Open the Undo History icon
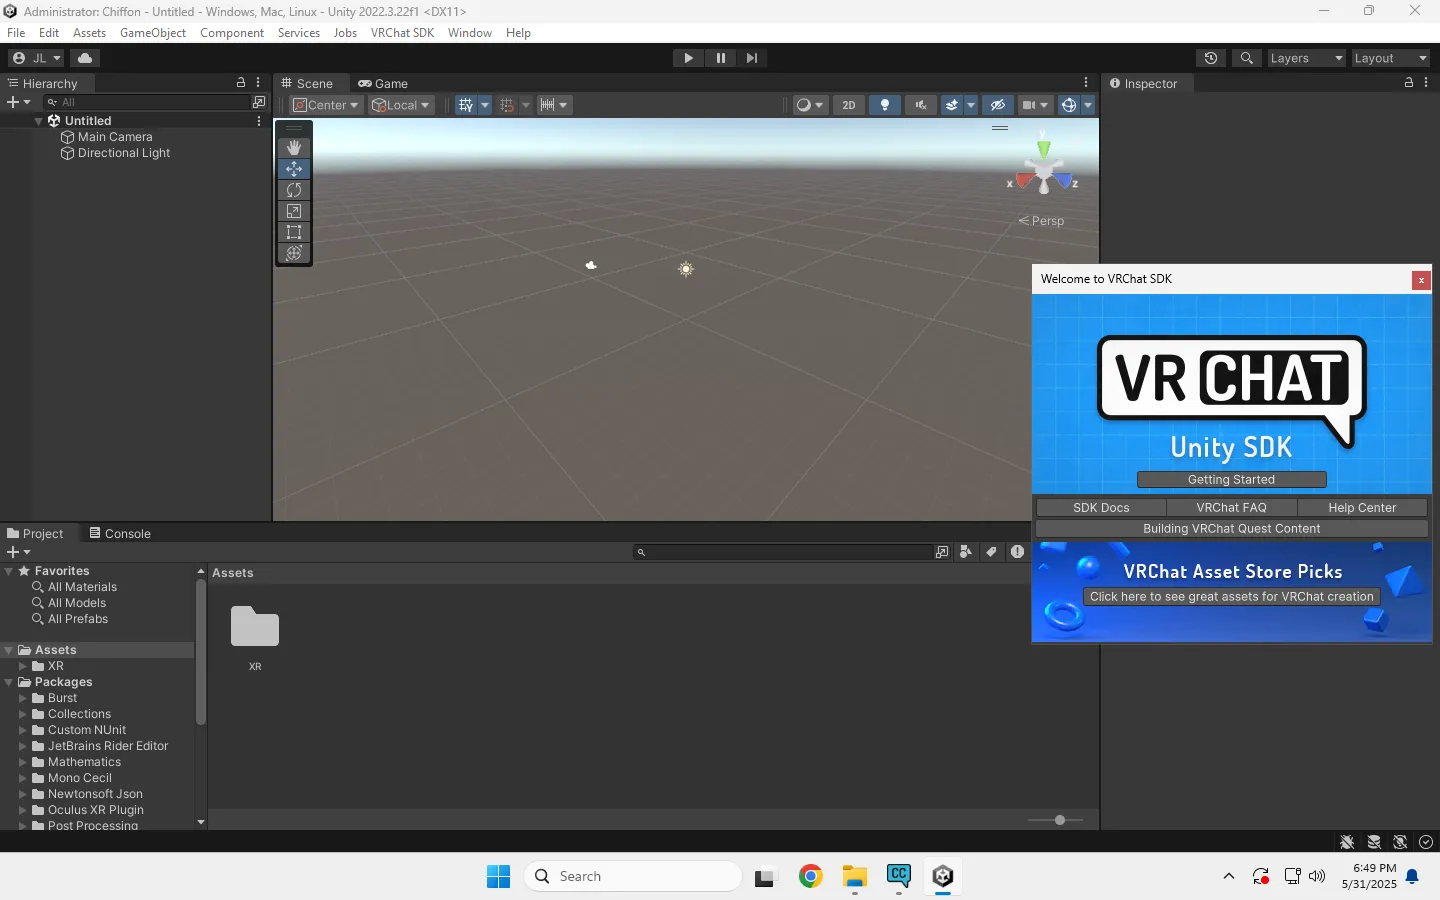The image size is (1440, 900). tap(1211, 58)
